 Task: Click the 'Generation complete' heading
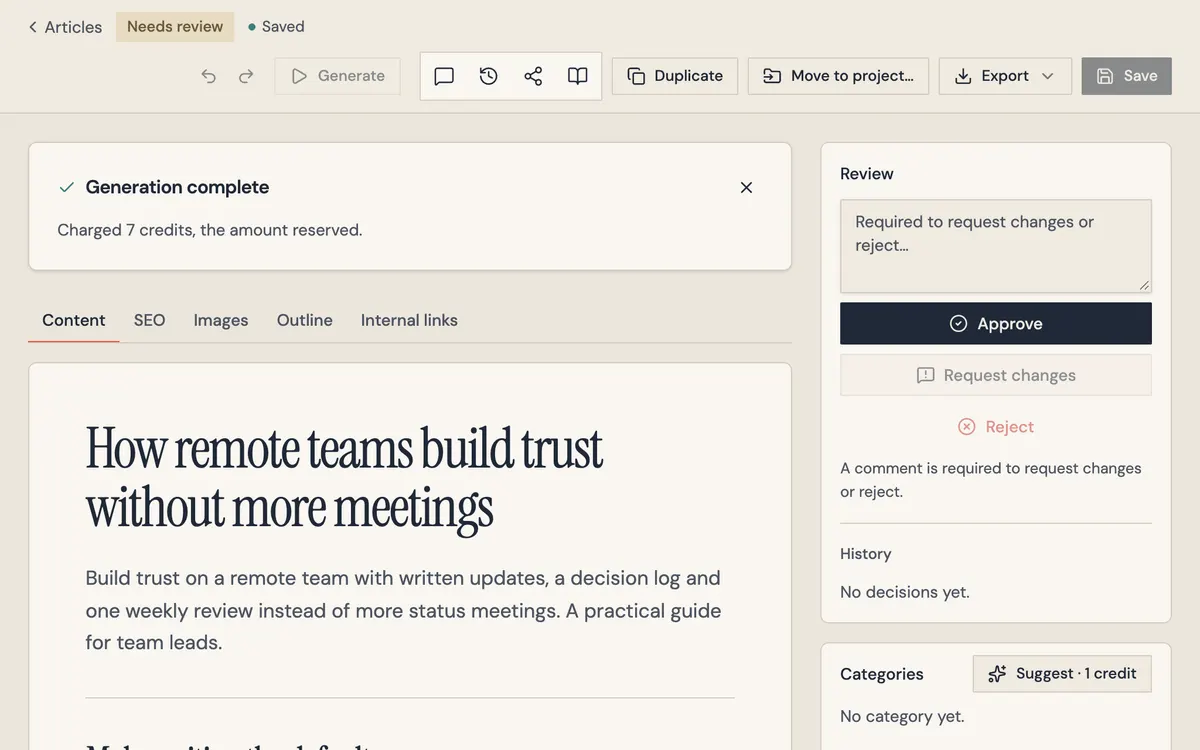click(177, 187)
